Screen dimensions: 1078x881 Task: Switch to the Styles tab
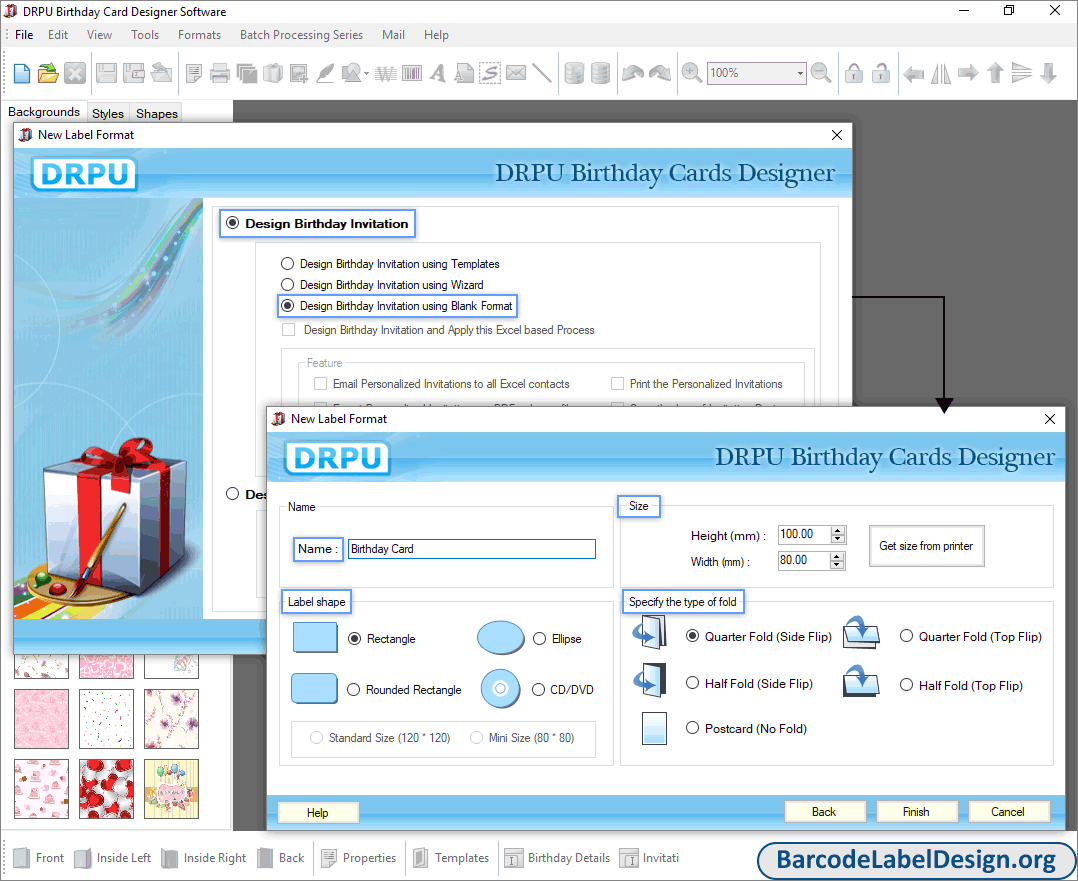pyautogui.click(x=108, y=113)
